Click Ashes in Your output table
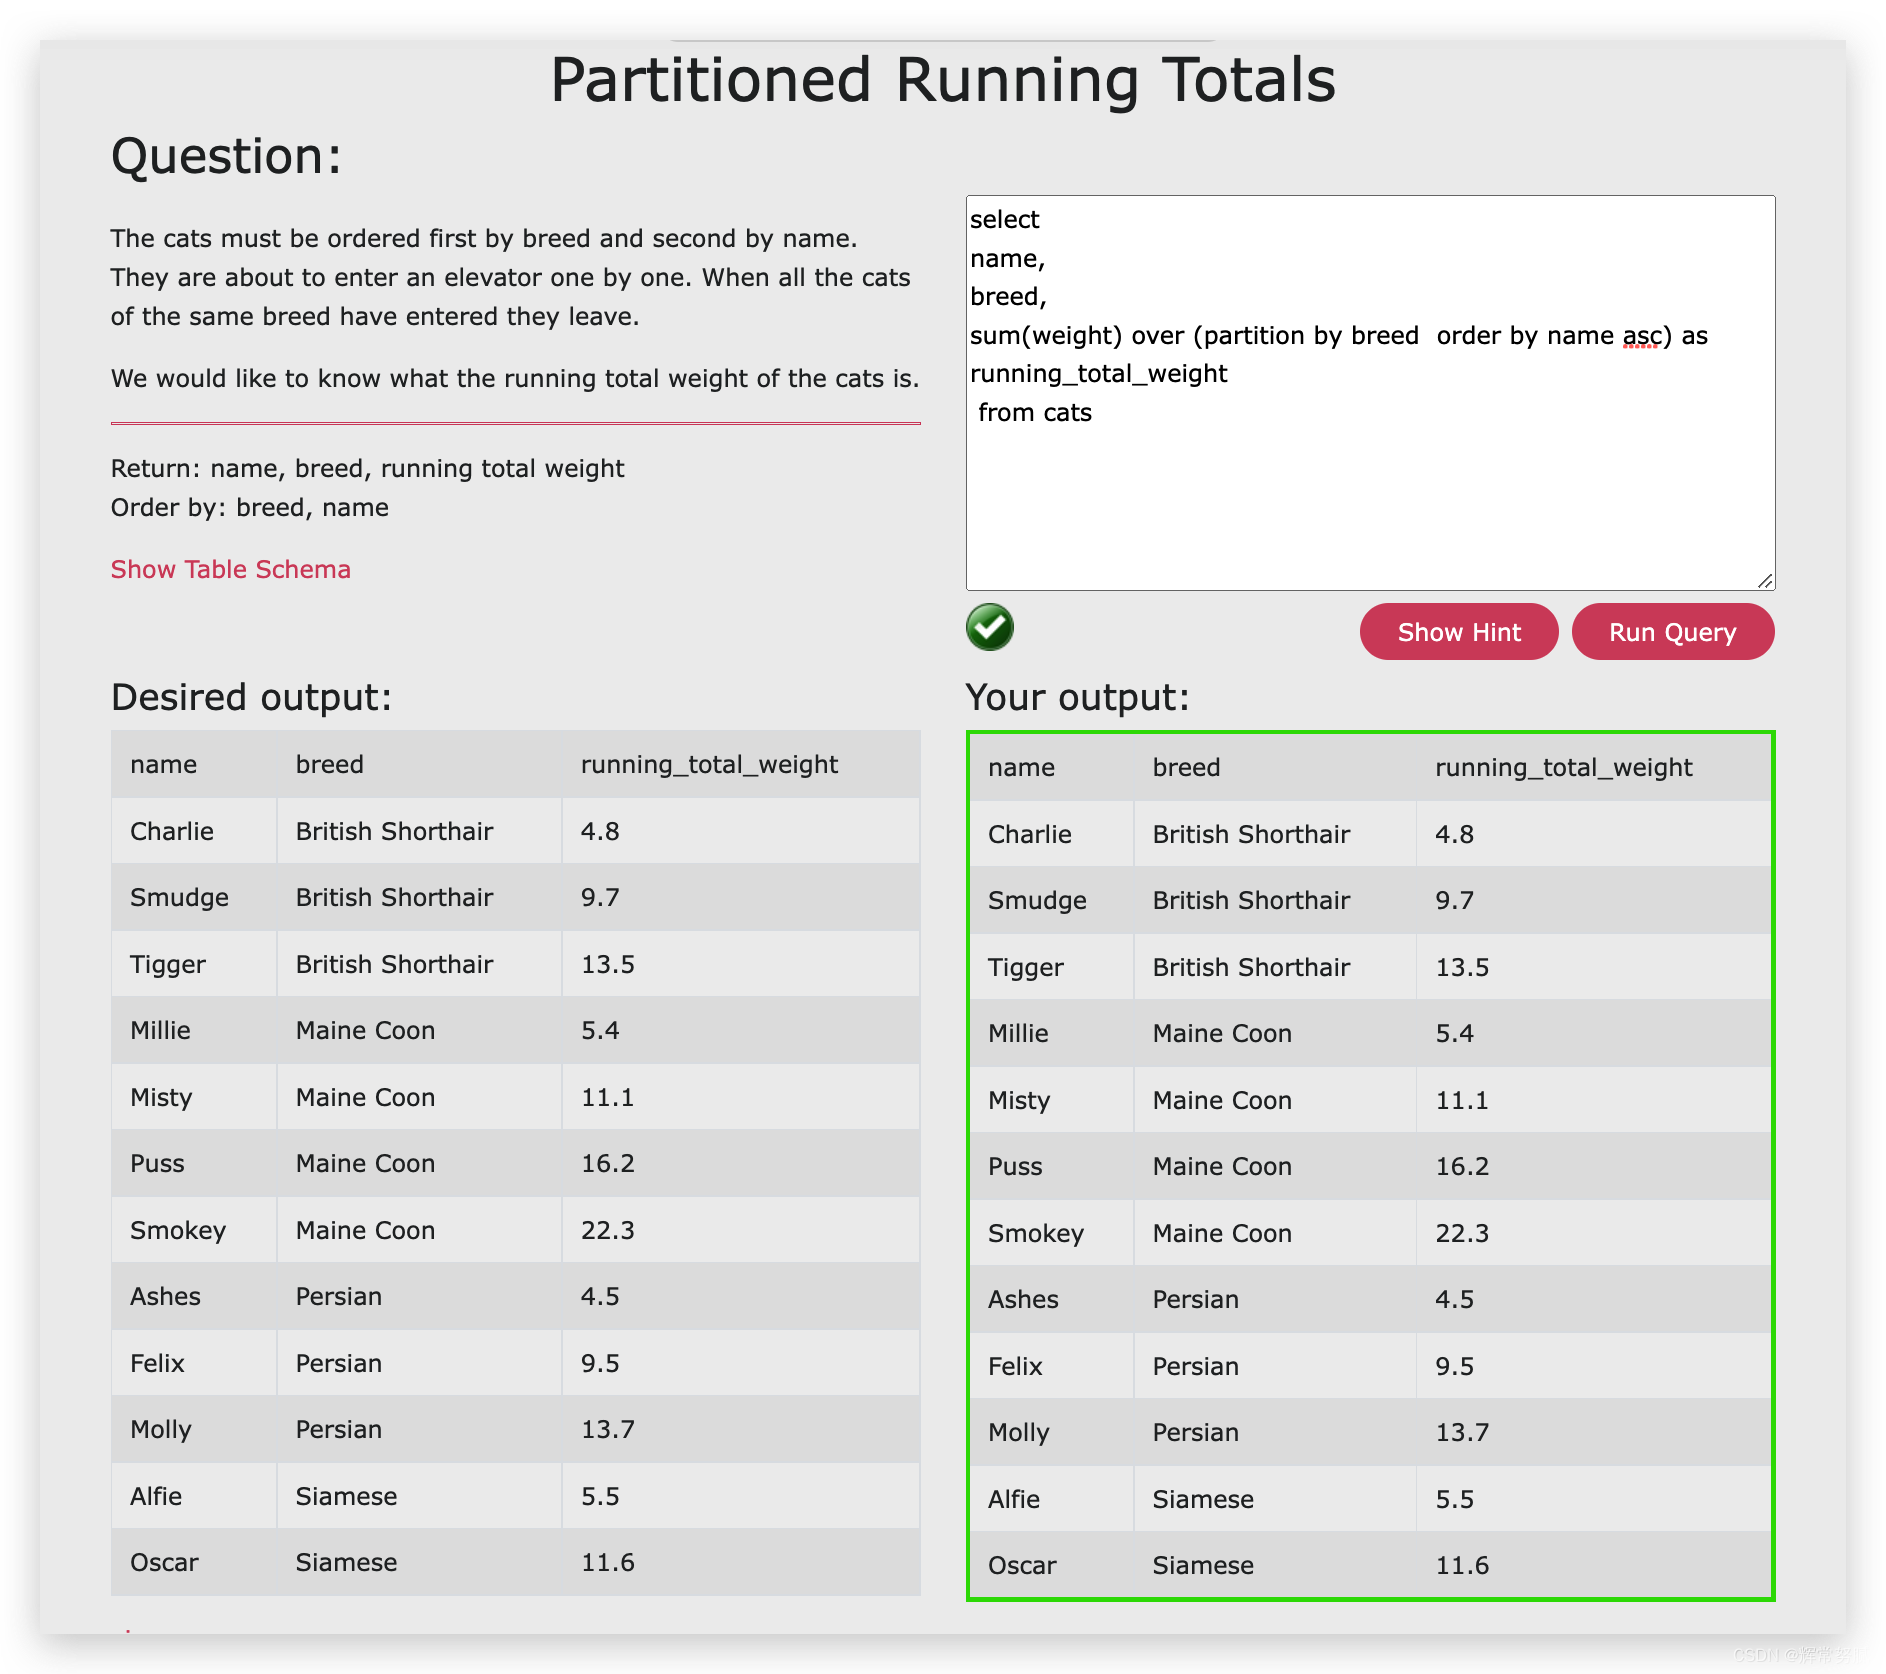Image resolution: width=1886 pixels, height=1674 pixels. coord(1023,1299)
